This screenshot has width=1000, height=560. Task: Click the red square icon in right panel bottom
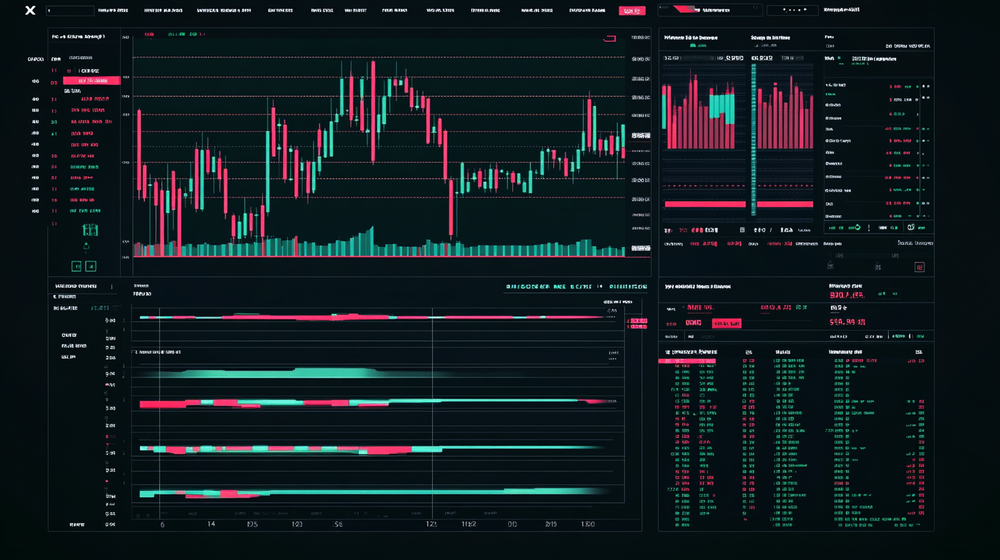[919, 267]
